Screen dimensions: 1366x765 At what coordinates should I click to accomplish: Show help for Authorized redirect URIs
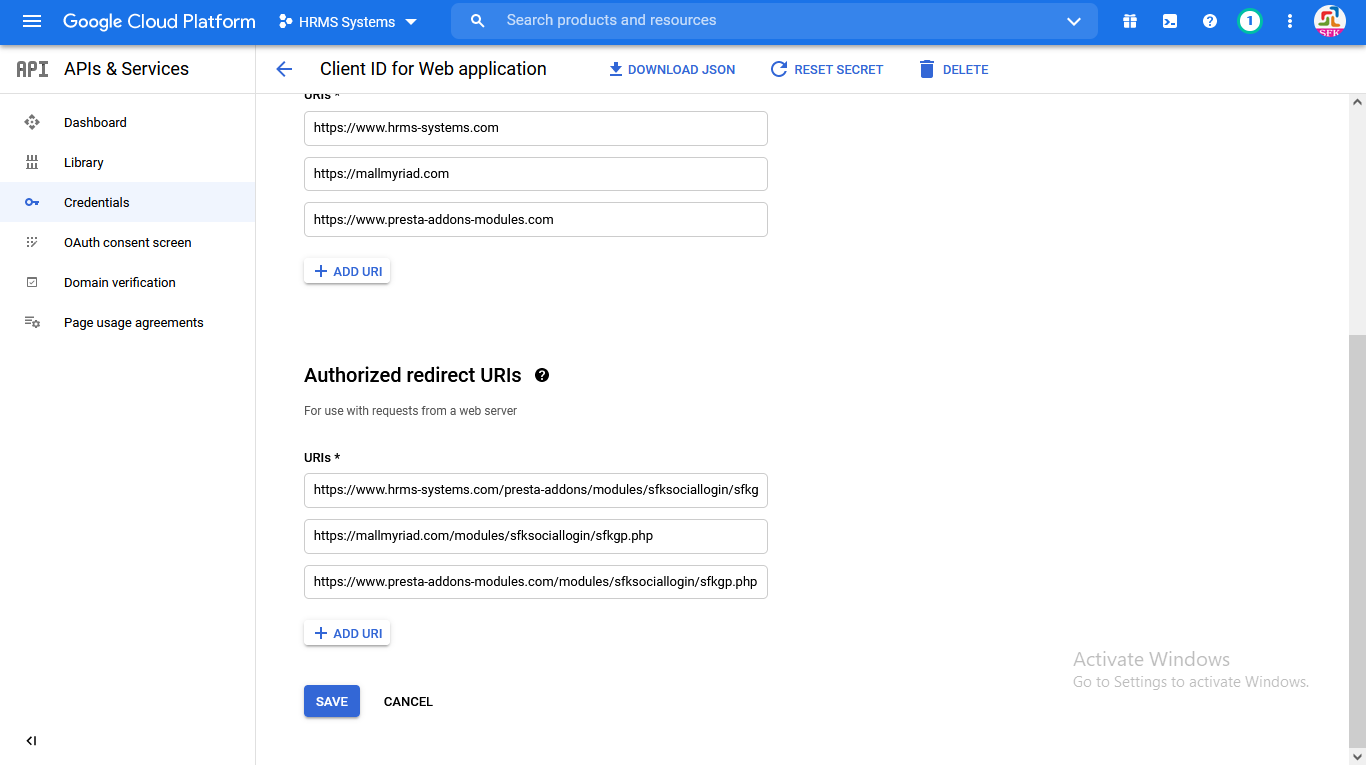pyautogui.click(x=542, y=375)
